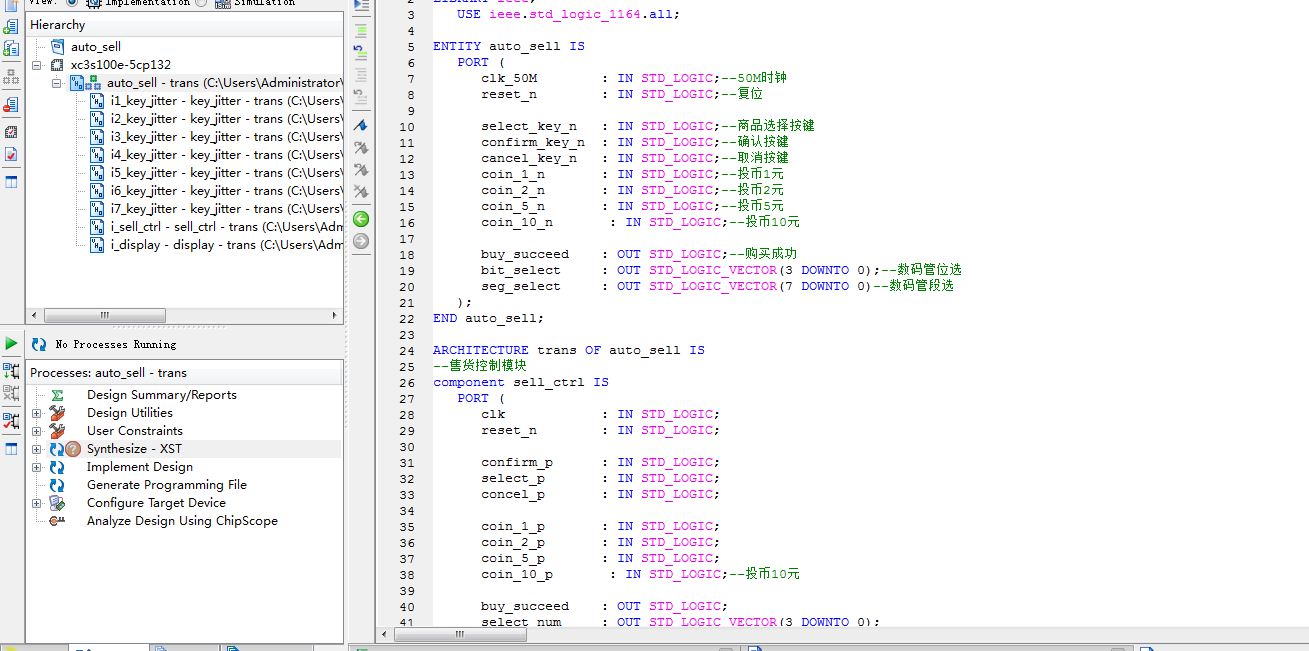Click Hierarchy scrollbar left arrow
Screen dimensions: 1309x651
(33, 316)
